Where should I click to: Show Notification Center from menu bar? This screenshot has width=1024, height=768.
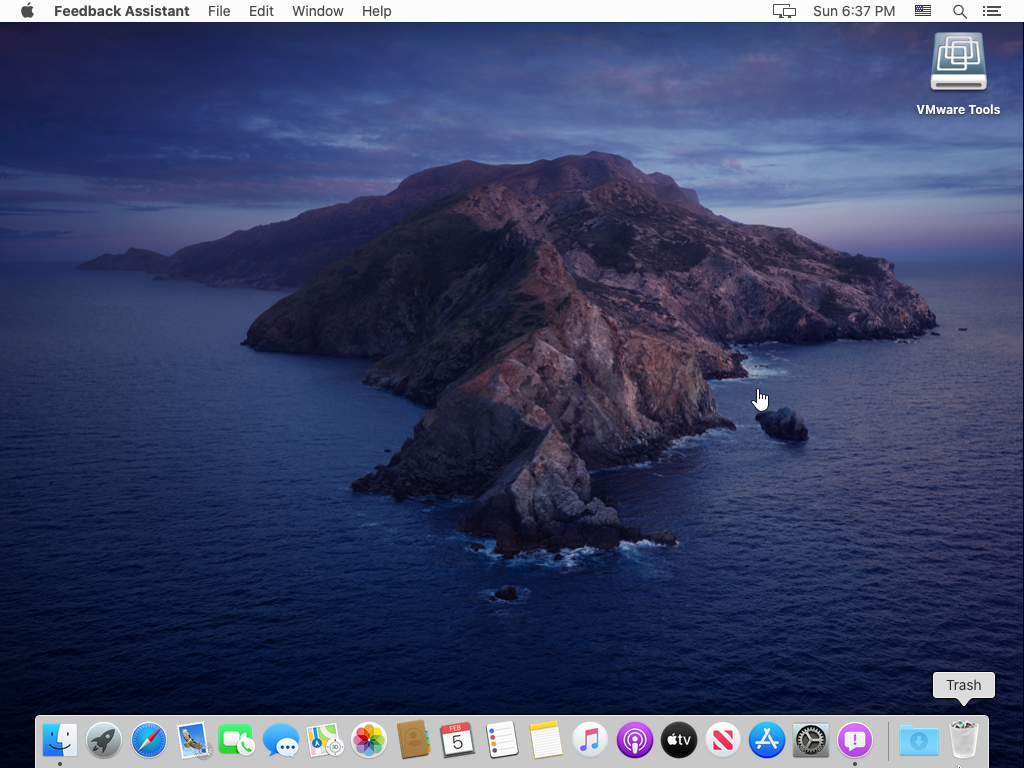[x=992, y=11]
